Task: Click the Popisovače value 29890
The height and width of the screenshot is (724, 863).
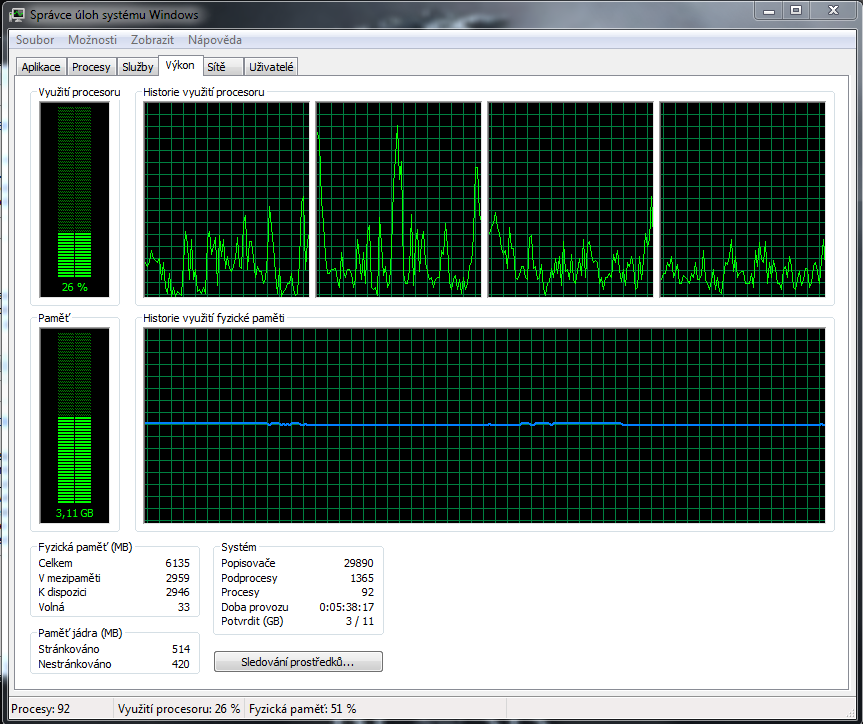Action: point(359,563)
